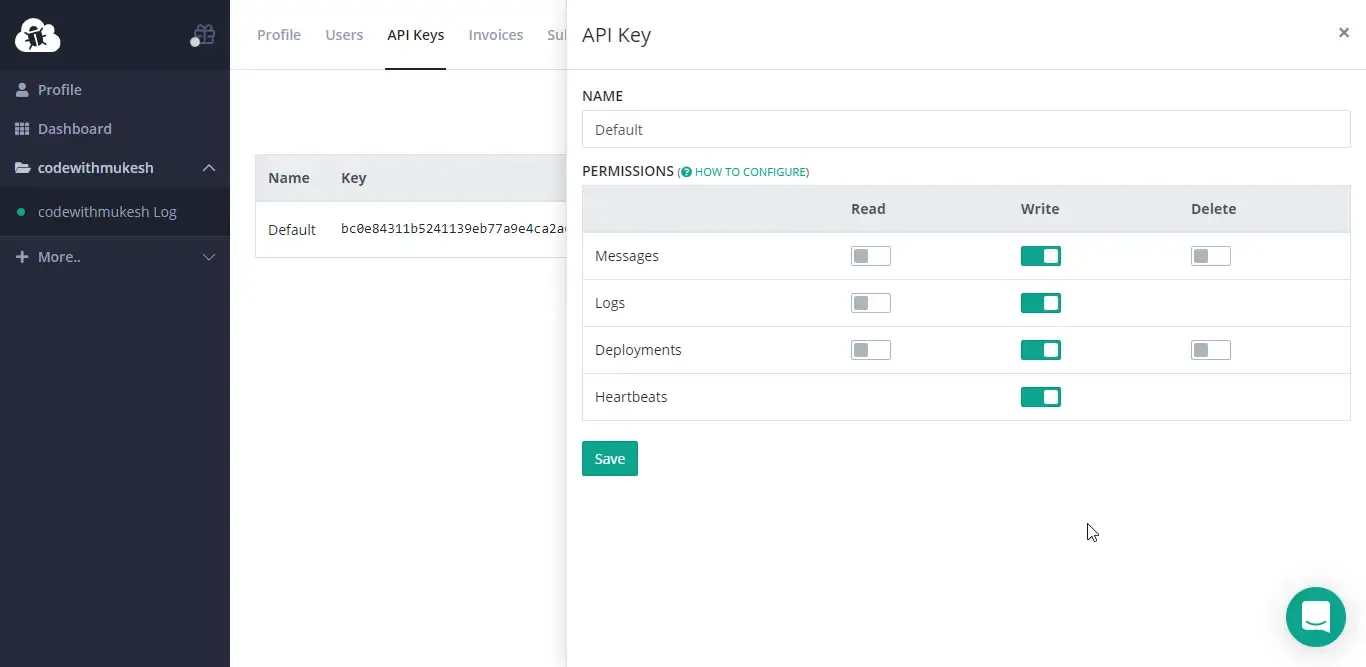Expand the More.. sidebar section
Screen dimensions: 1366x667
(209, 257)
